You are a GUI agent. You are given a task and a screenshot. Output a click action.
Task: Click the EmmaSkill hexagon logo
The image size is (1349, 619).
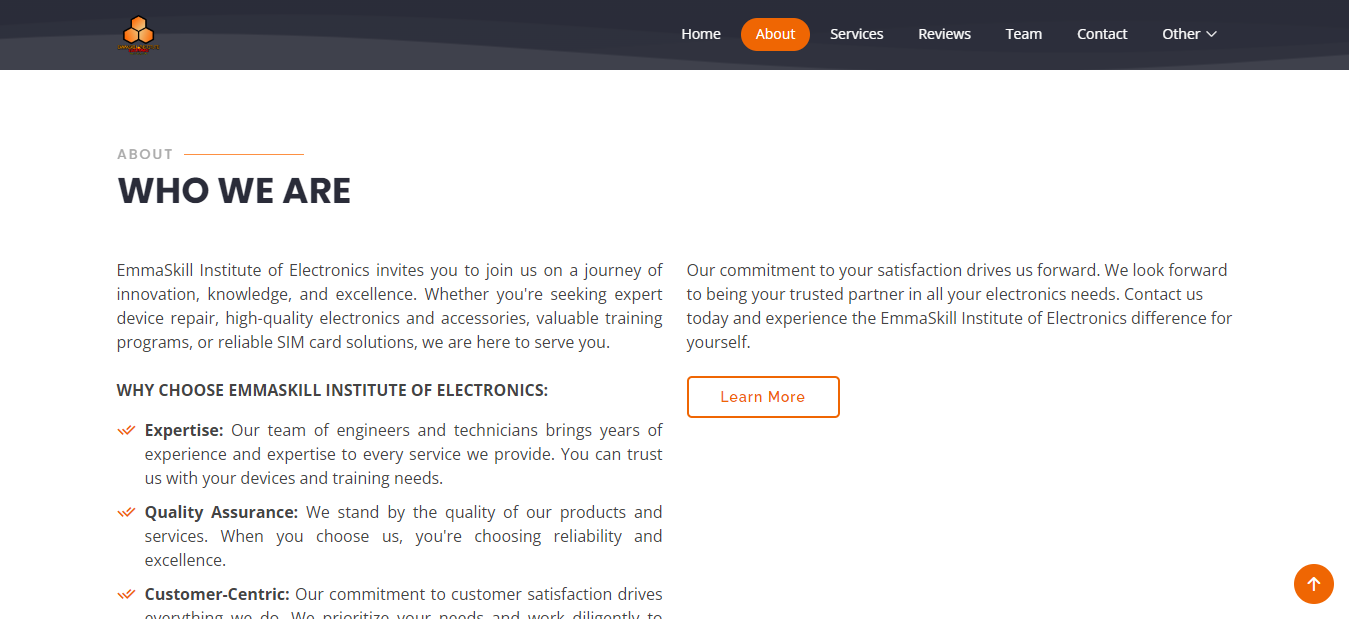(137, 34)
